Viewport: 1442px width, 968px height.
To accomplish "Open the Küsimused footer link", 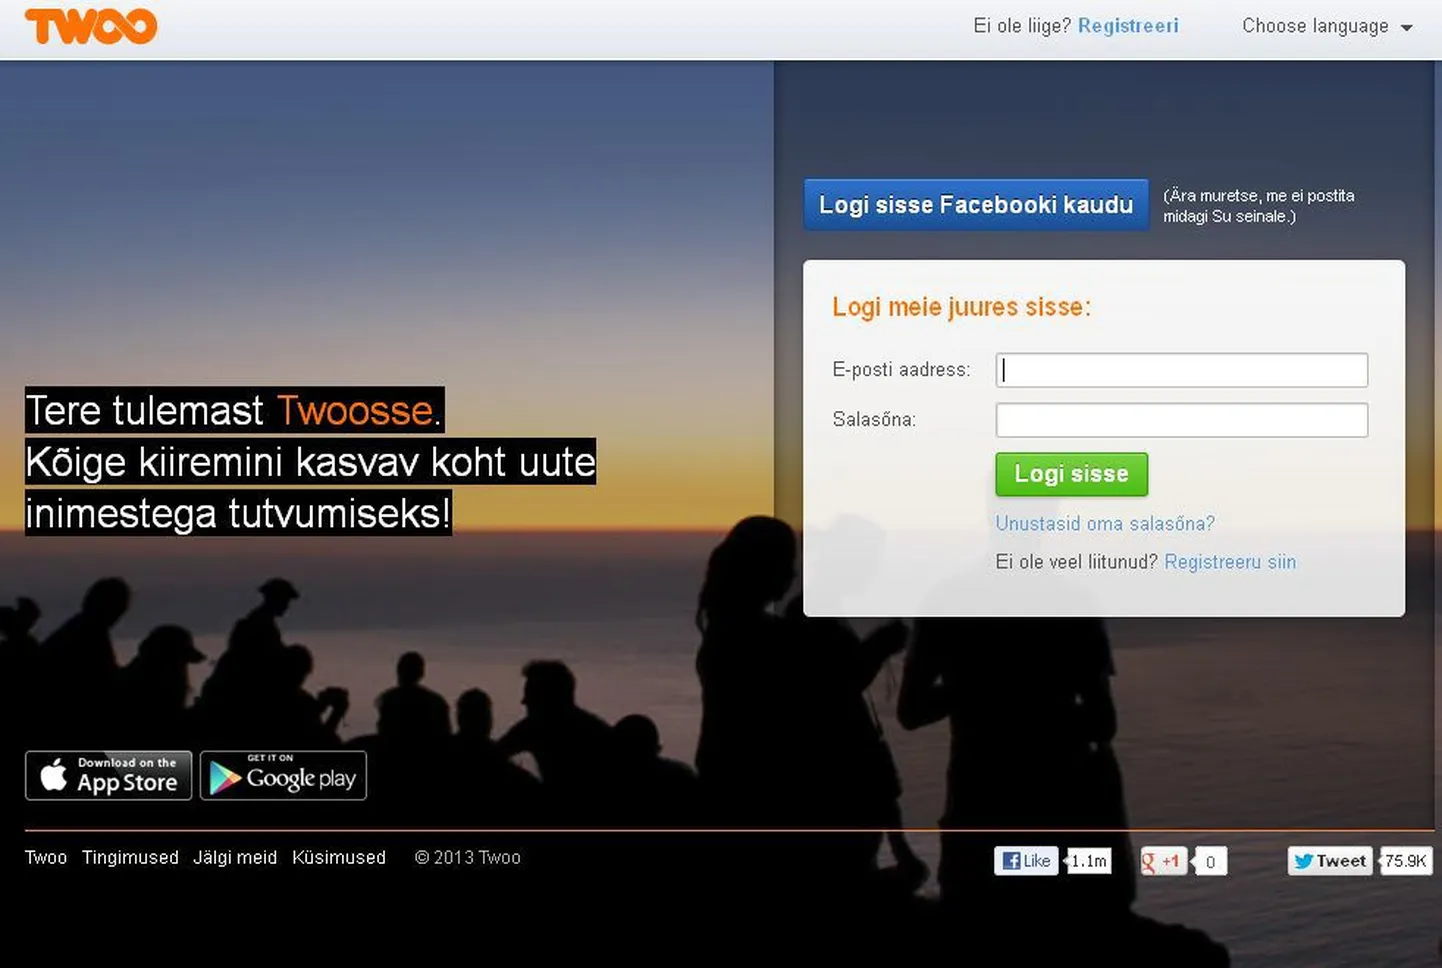I will click(x=339, y=858).
